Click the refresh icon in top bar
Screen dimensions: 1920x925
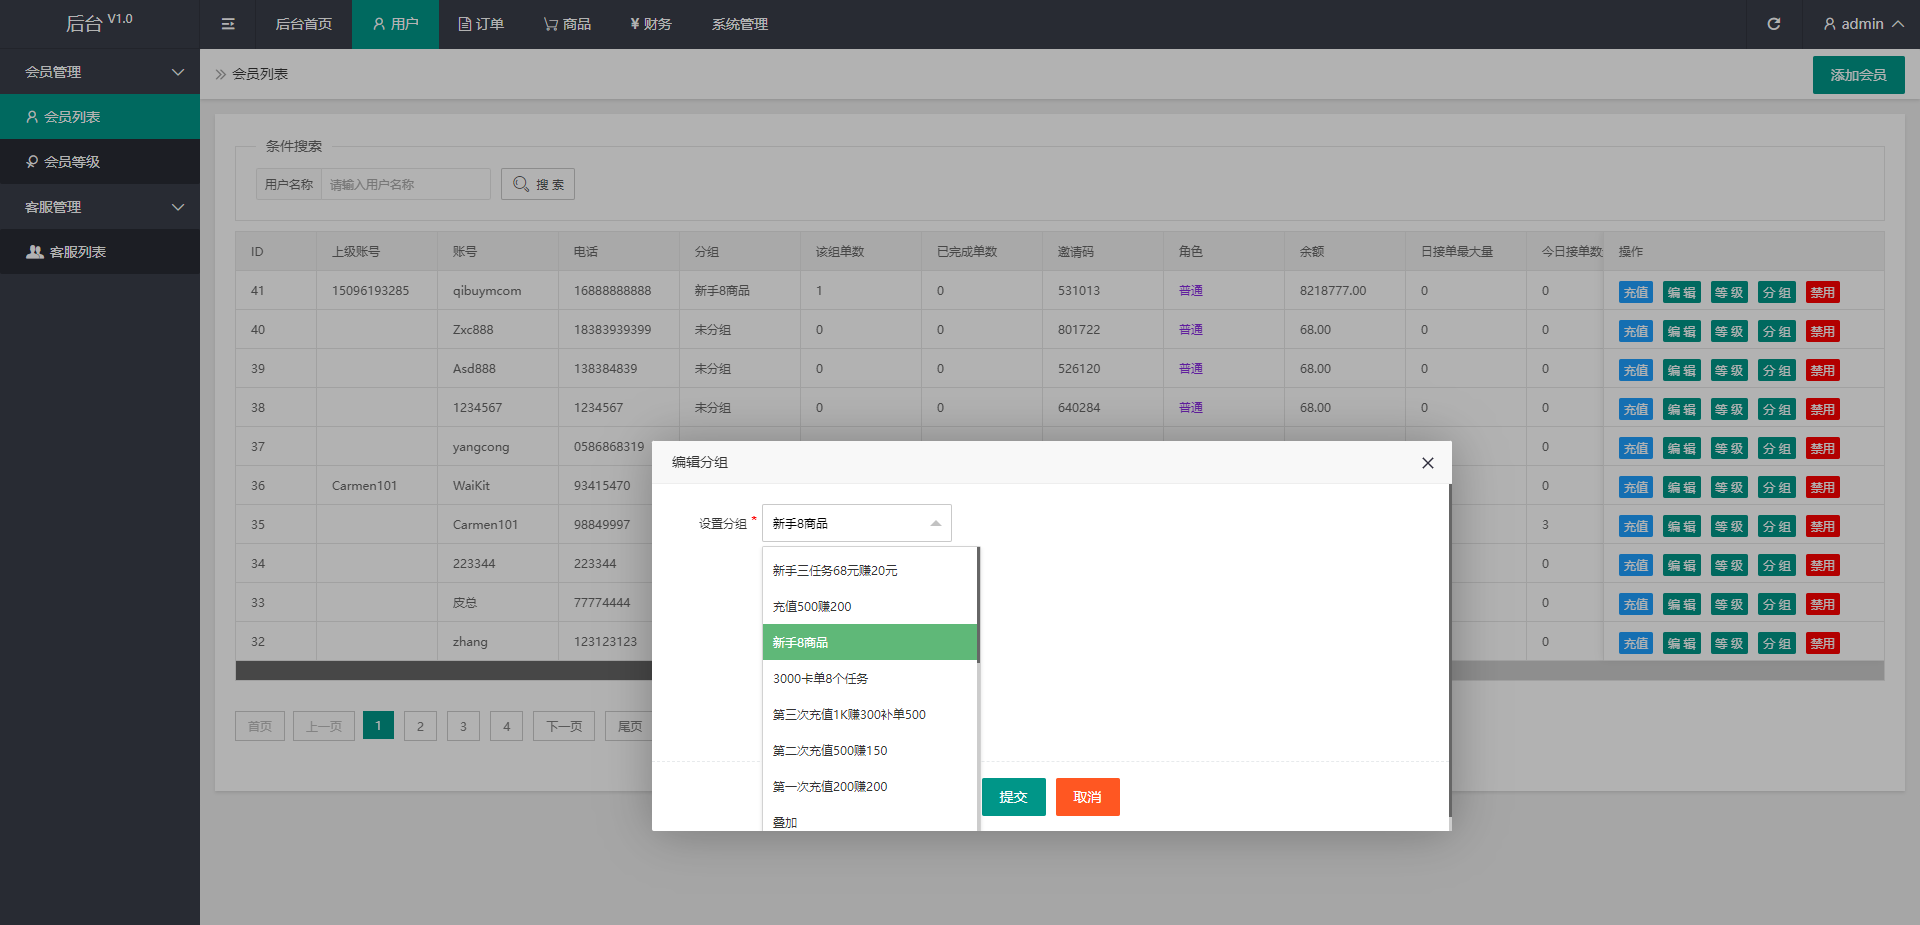(x=1773, y=24)
